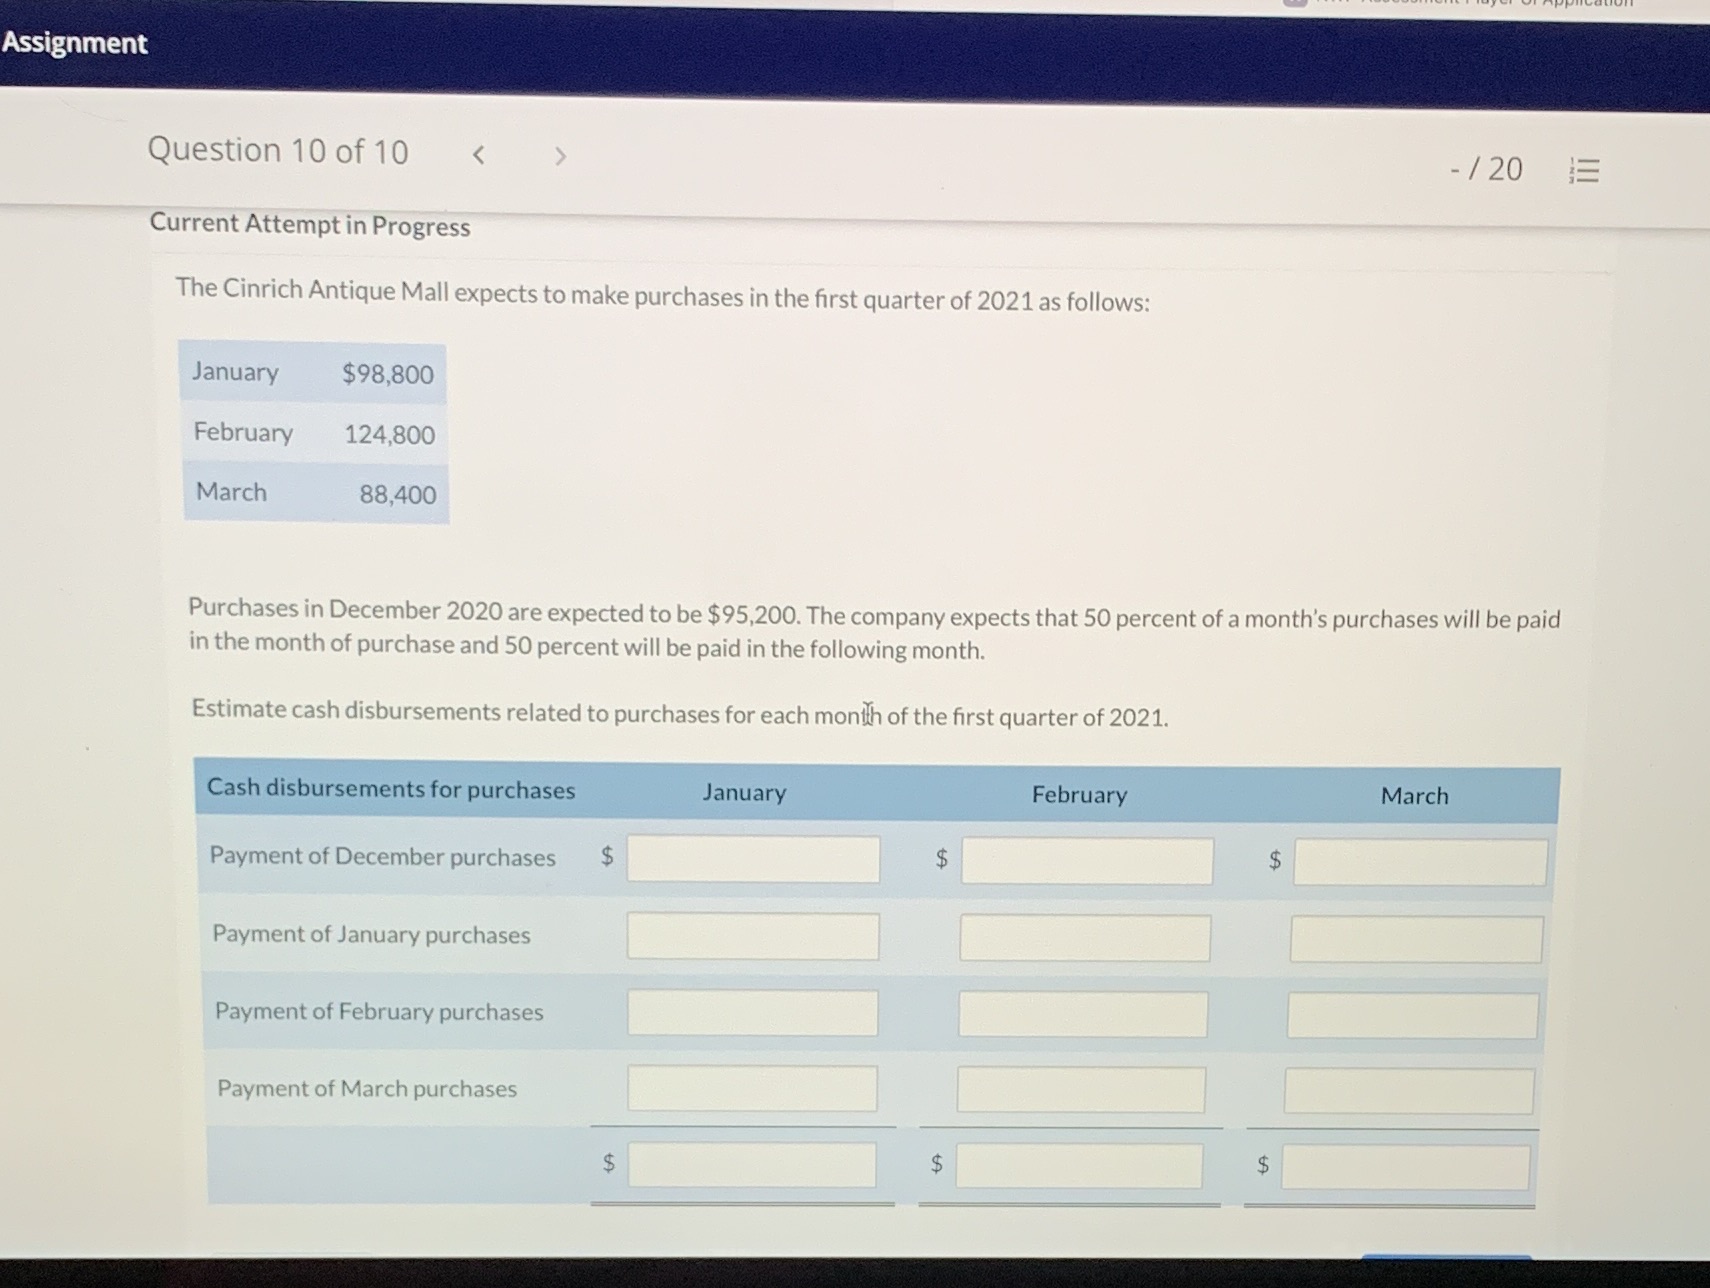The height and width of the screenshot is (1288, 1710).
Task: Click the March total disbursements field
Action: (x=1406, y=1167)
